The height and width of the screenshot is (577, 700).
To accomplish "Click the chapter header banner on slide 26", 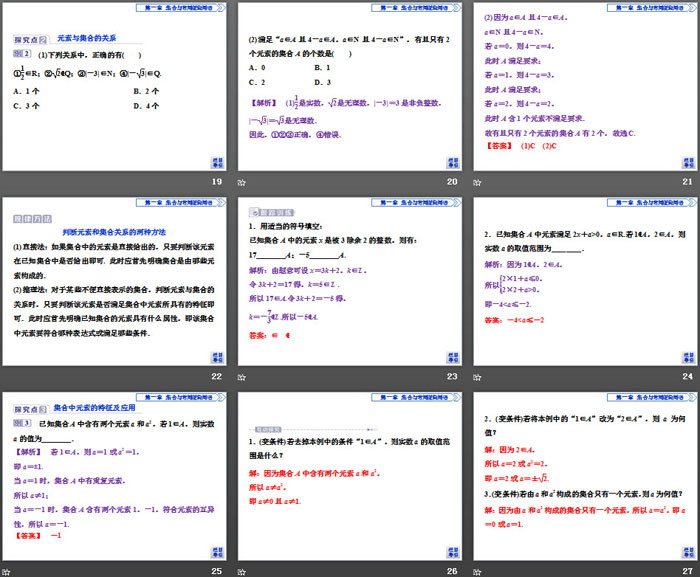I will 416,397.
